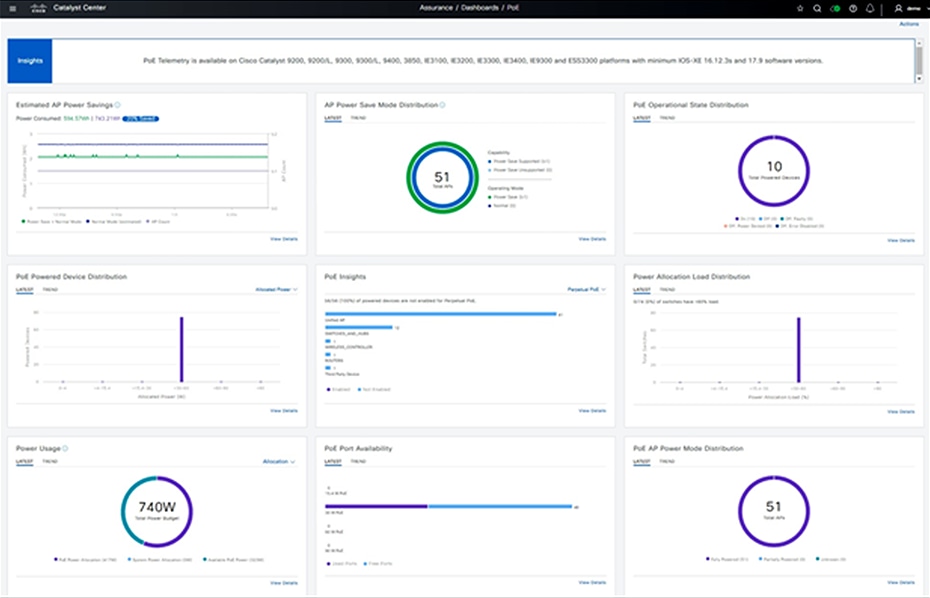Toggle Not Enabled legend in PoE Insights
930x598 pixels.
375,389
